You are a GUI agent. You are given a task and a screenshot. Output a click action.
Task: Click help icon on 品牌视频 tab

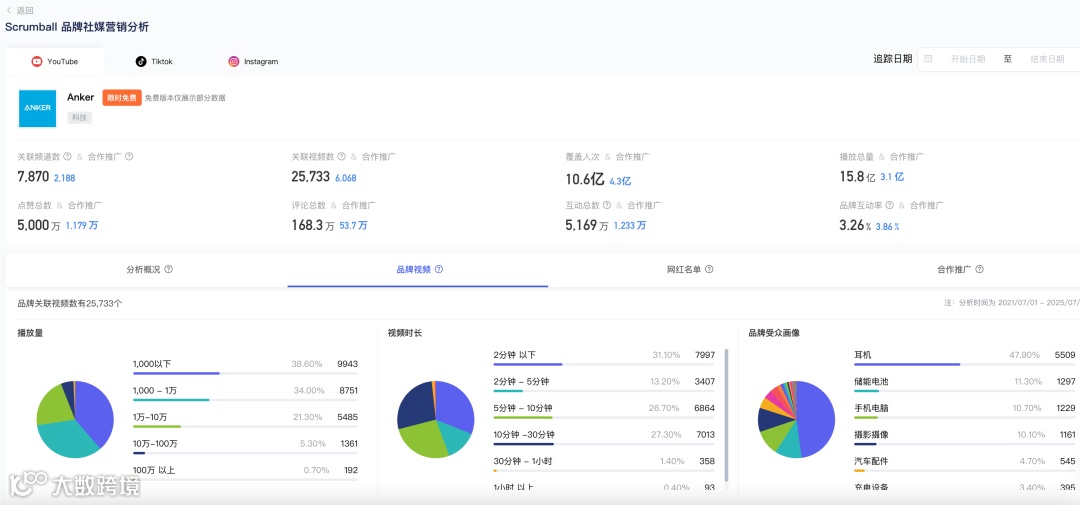(439, 269)
